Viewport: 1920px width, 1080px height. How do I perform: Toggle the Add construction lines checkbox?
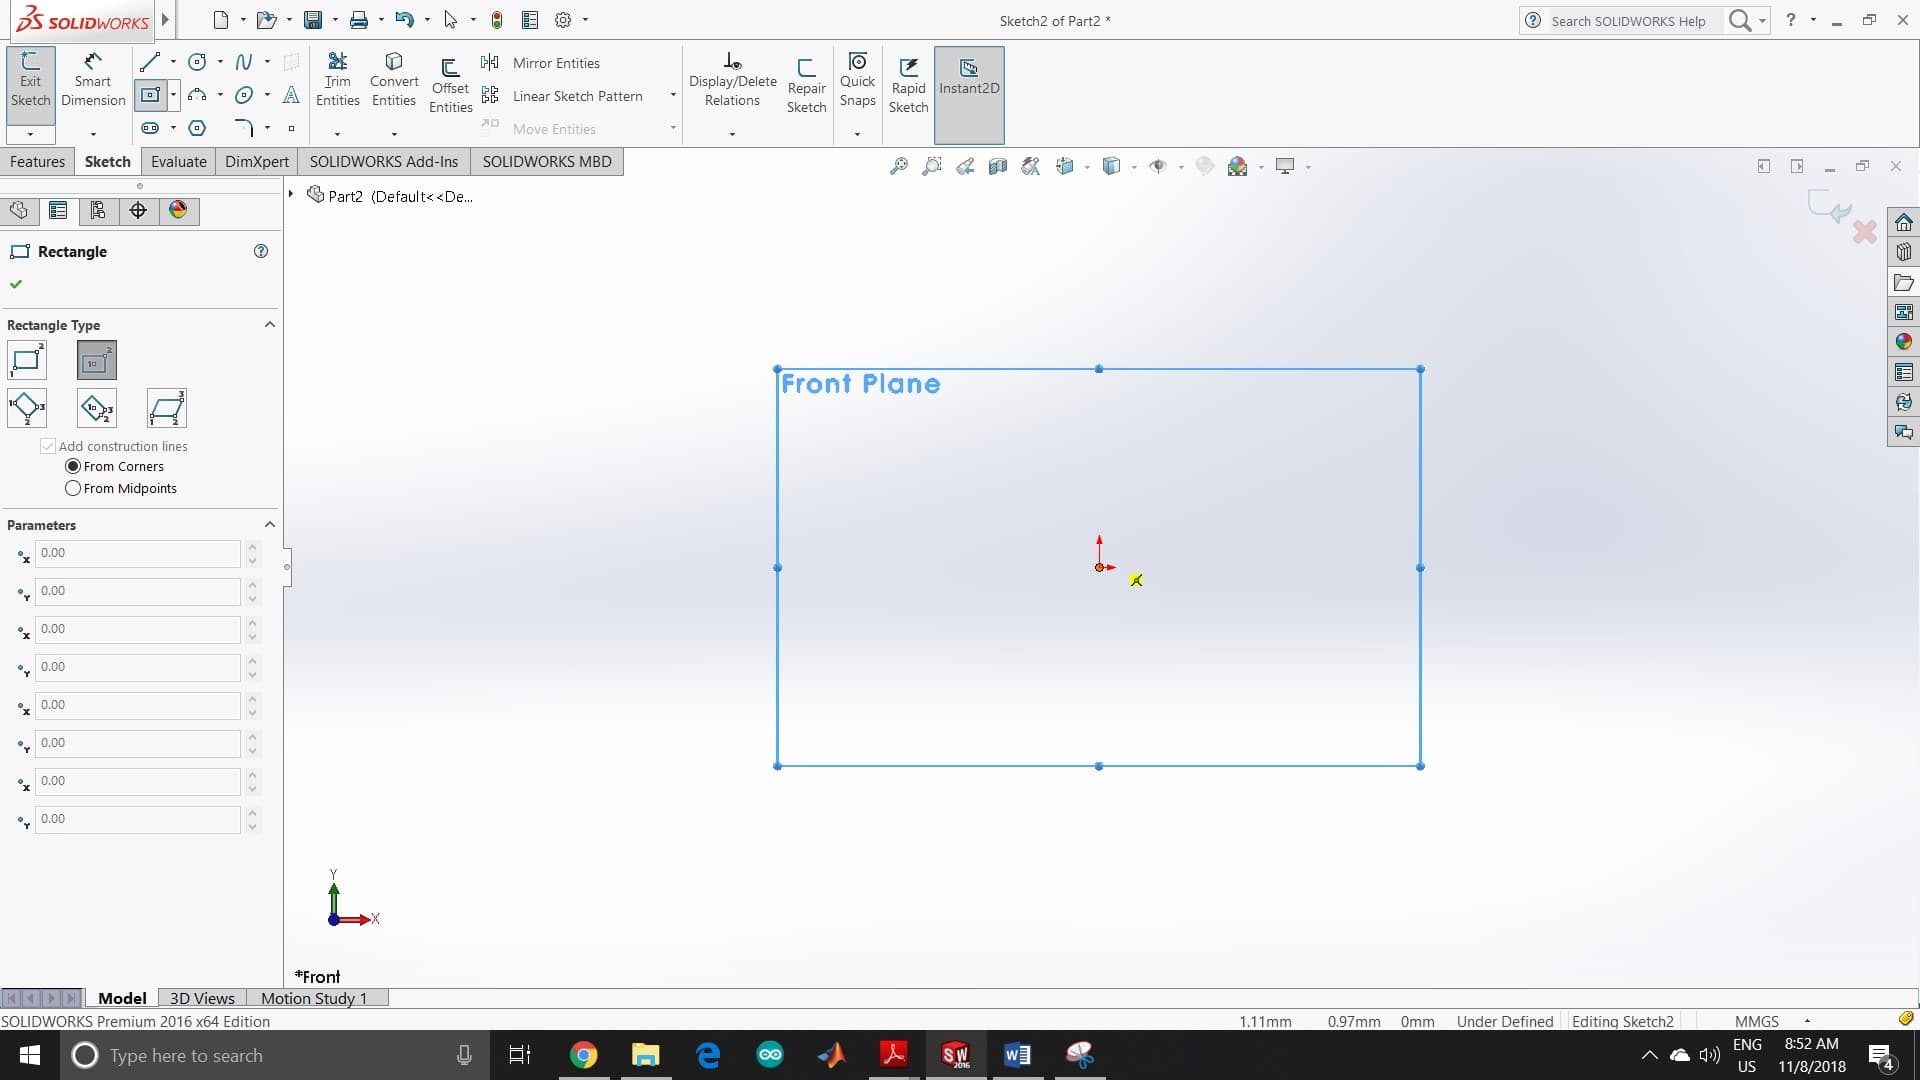click(x=48, y=446)
